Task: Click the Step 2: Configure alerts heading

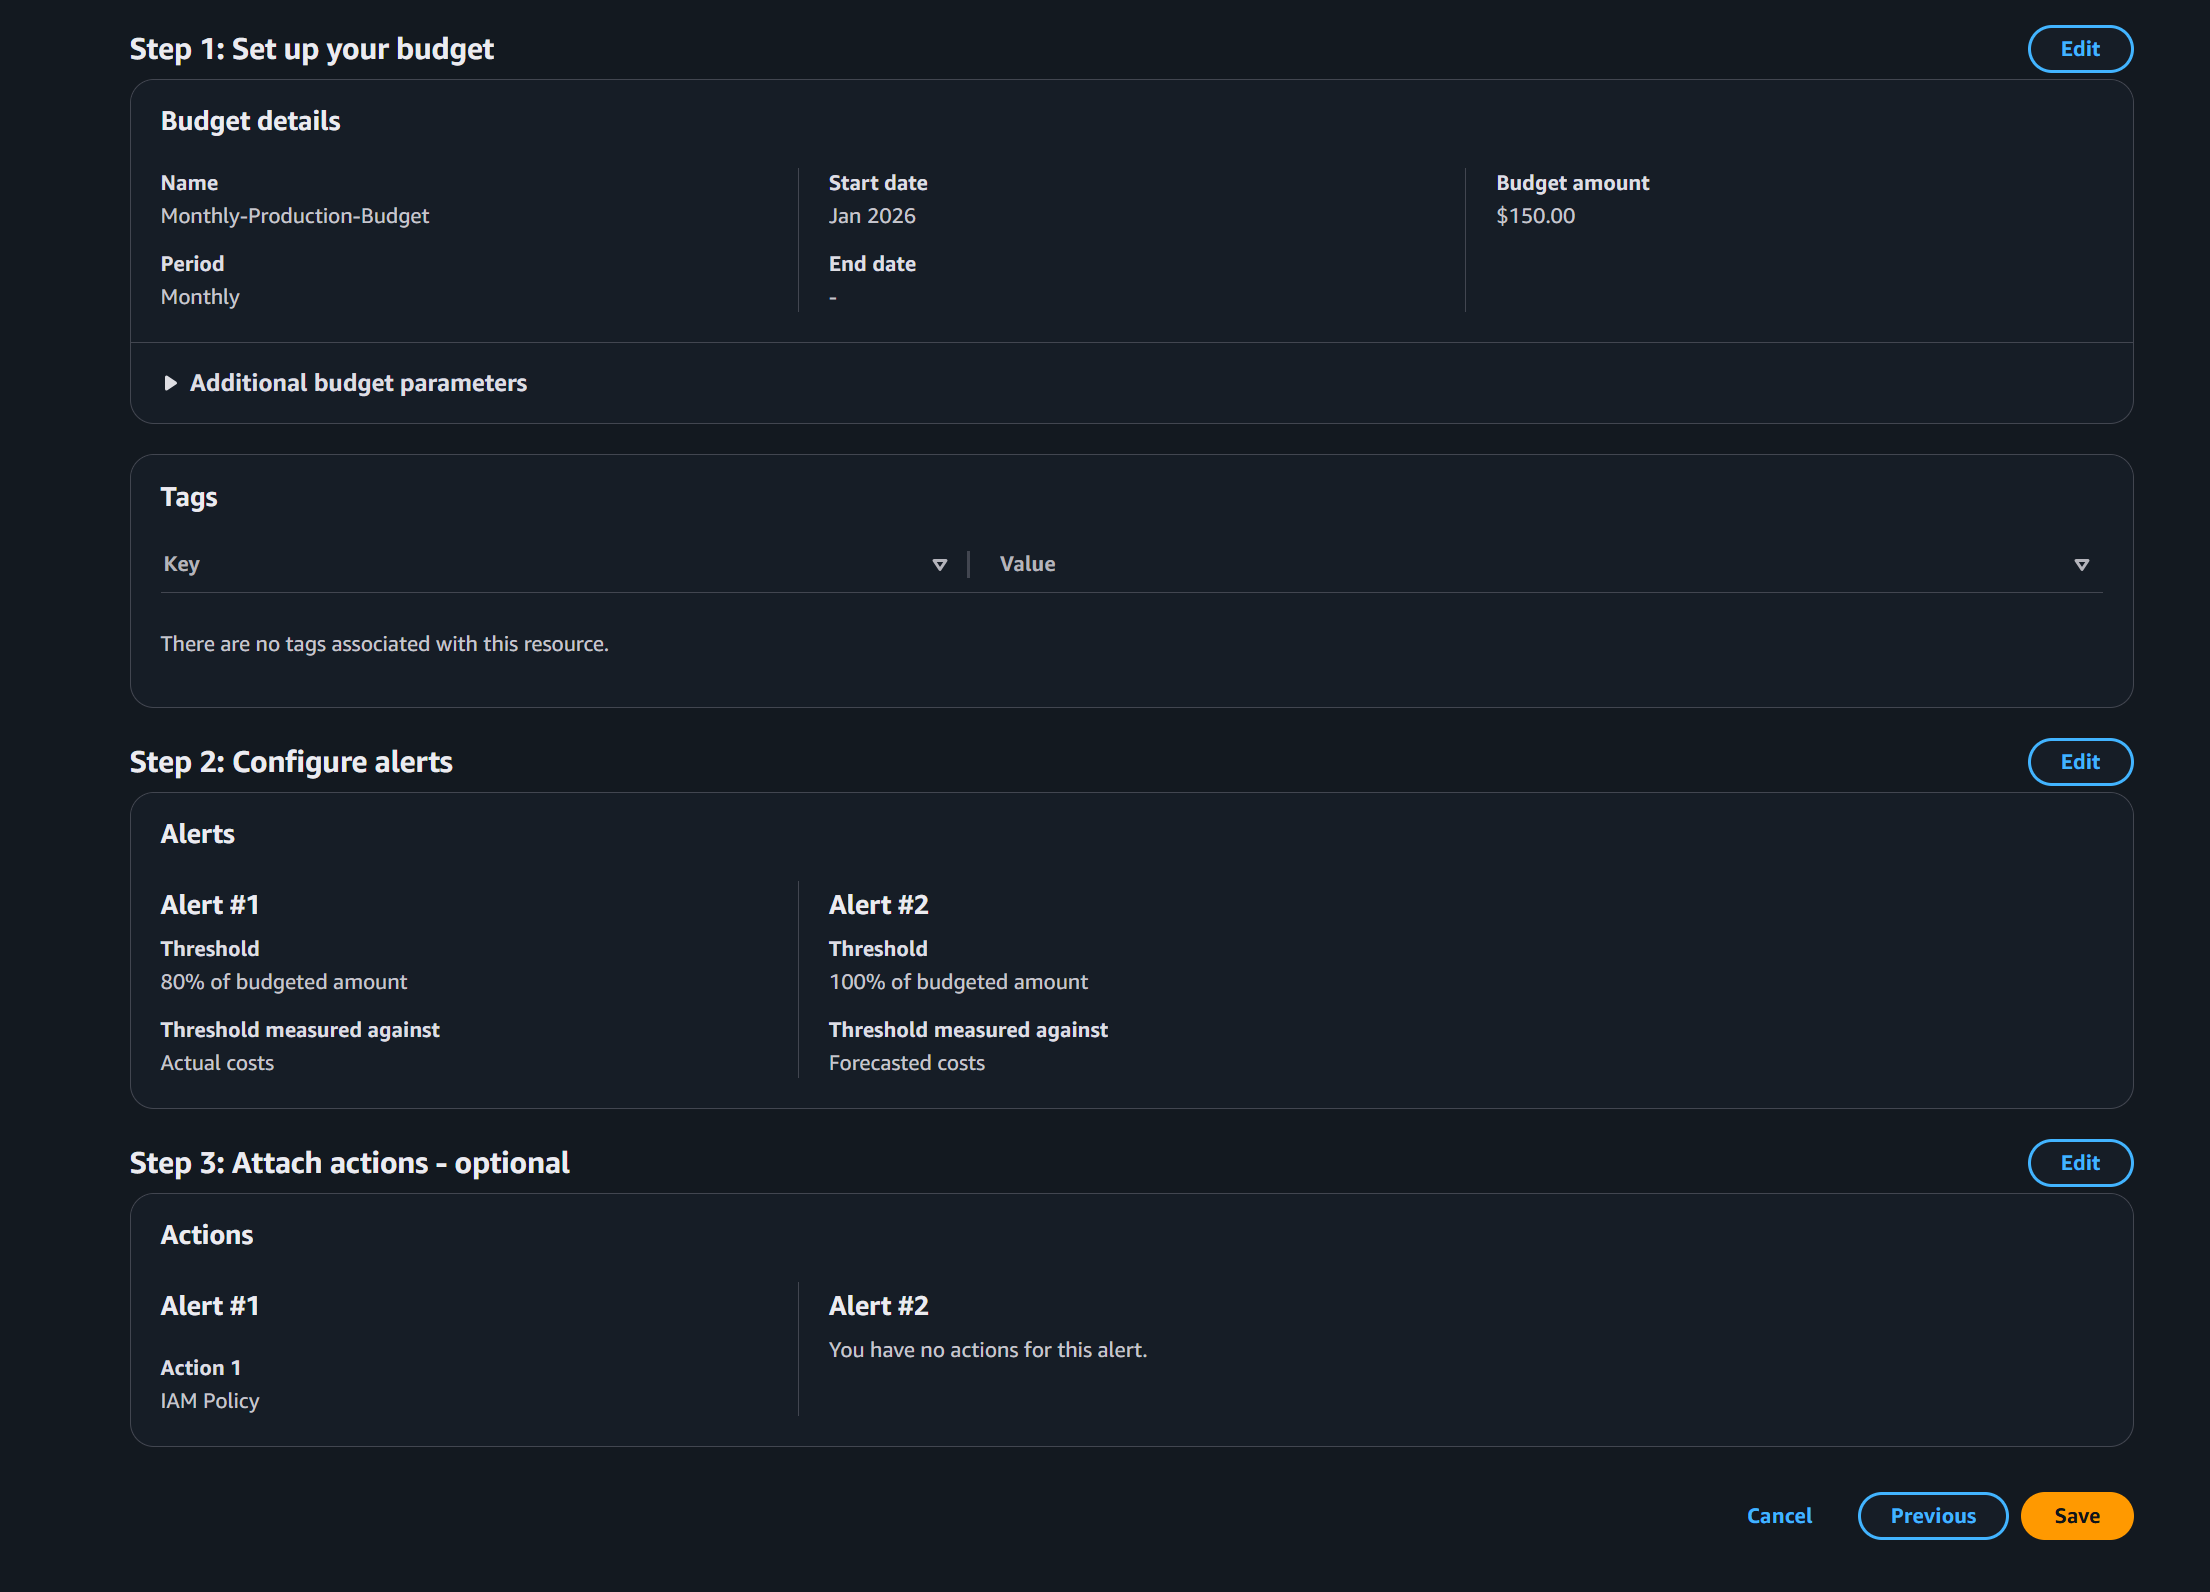Action: tap(291, 762)
